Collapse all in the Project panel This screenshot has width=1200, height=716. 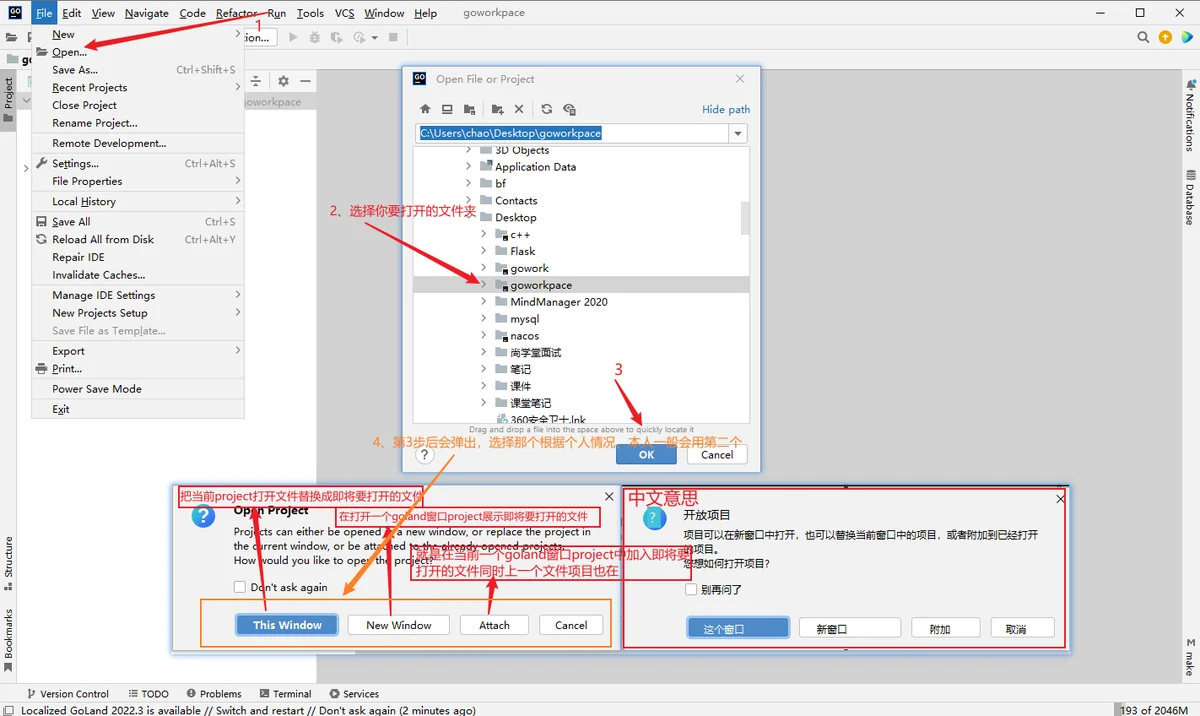coord(256,81)
